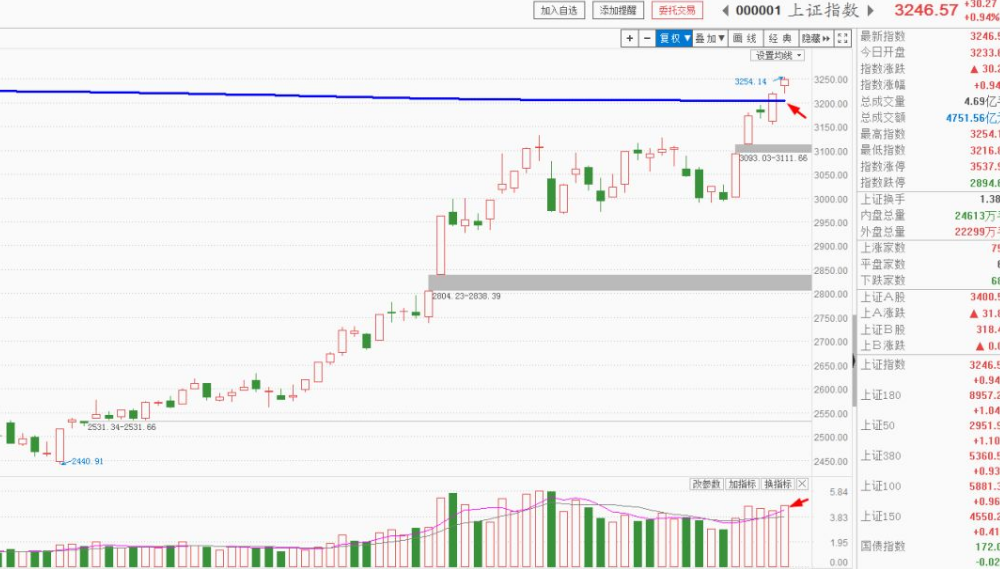
Task: Select the last candlestick near 3254.14
Action: pos(784,84)
